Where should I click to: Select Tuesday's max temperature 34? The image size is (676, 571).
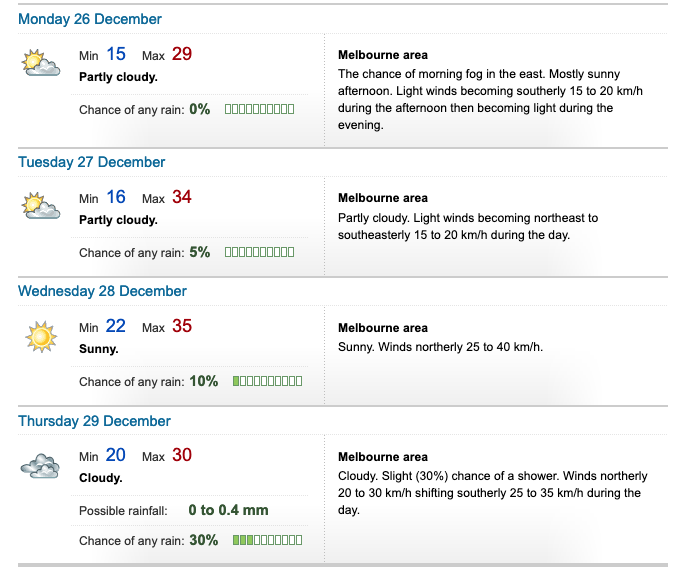click(182, 197)
